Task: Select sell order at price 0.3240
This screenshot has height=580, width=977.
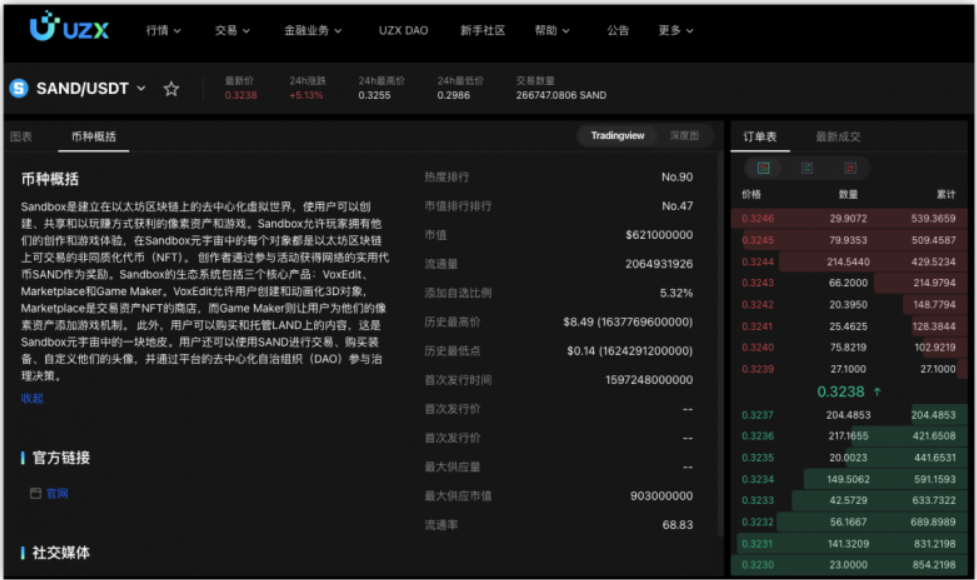Action: pyautogui.click(x=849, y=347)
